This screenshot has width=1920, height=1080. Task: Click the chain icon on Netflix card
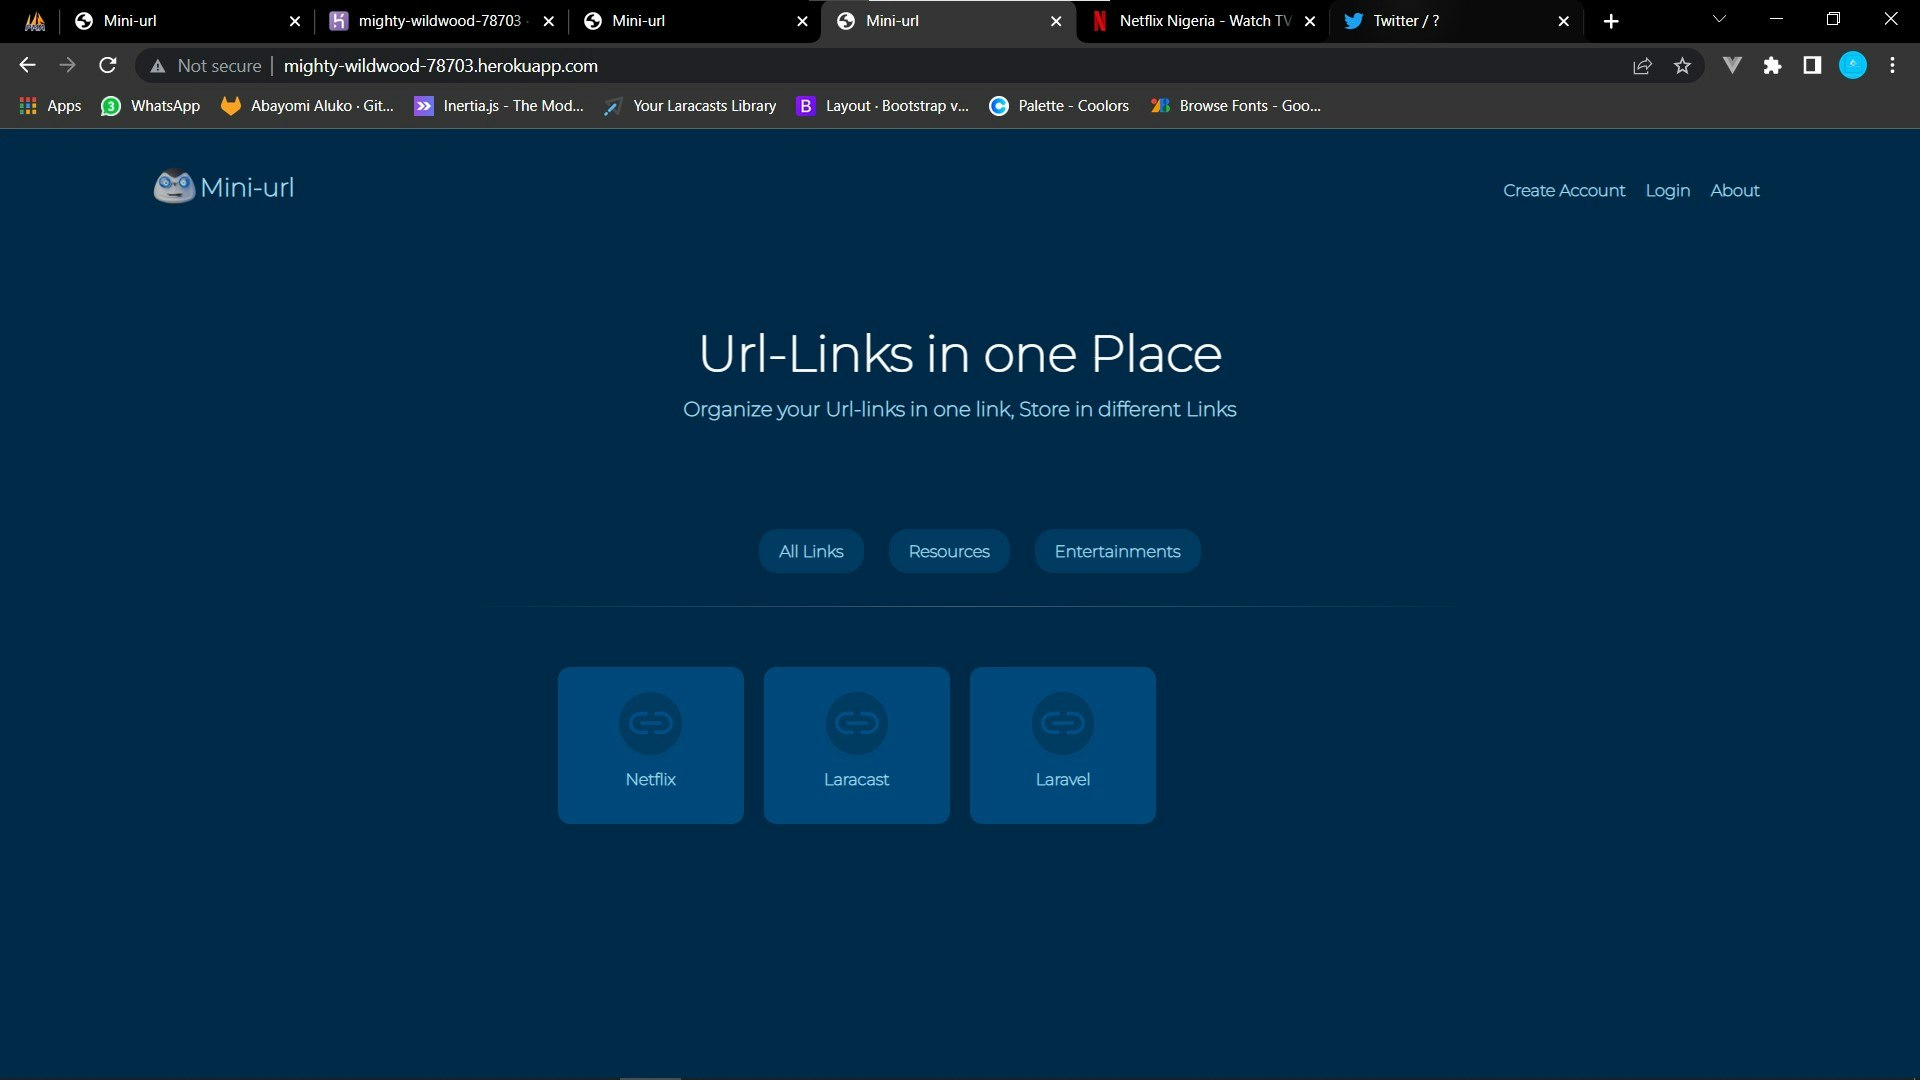(x=650, y=723)
